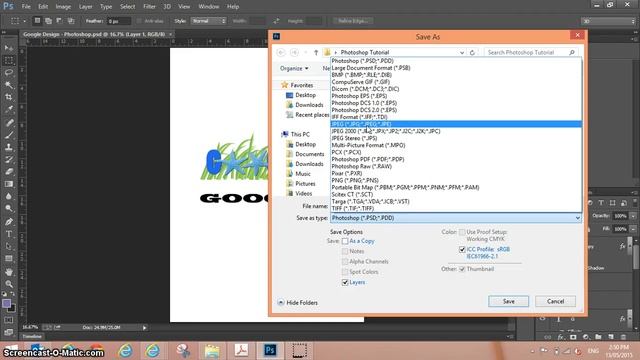
Task: Select the Rectangle shape tool
Action: (x=9, y=258)
